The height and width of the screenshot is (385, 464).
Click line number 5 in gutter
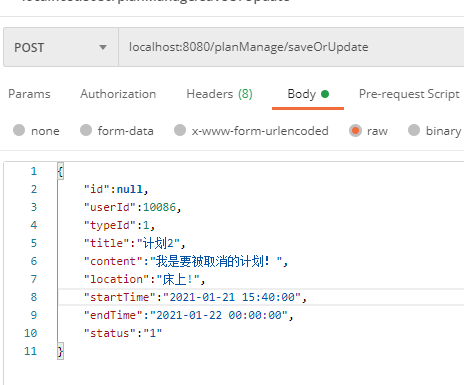(34, 243)
